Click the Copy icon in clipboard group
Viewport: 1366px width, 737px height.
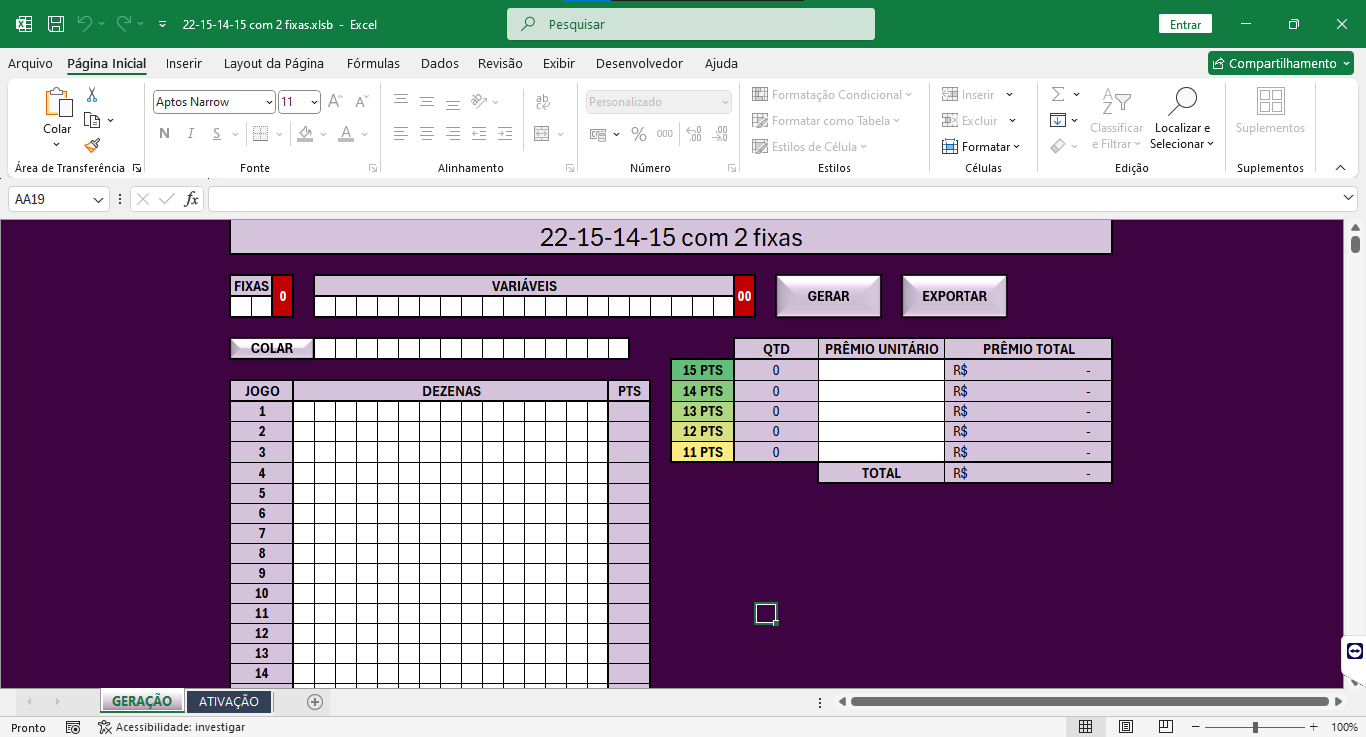click(92, 120)
